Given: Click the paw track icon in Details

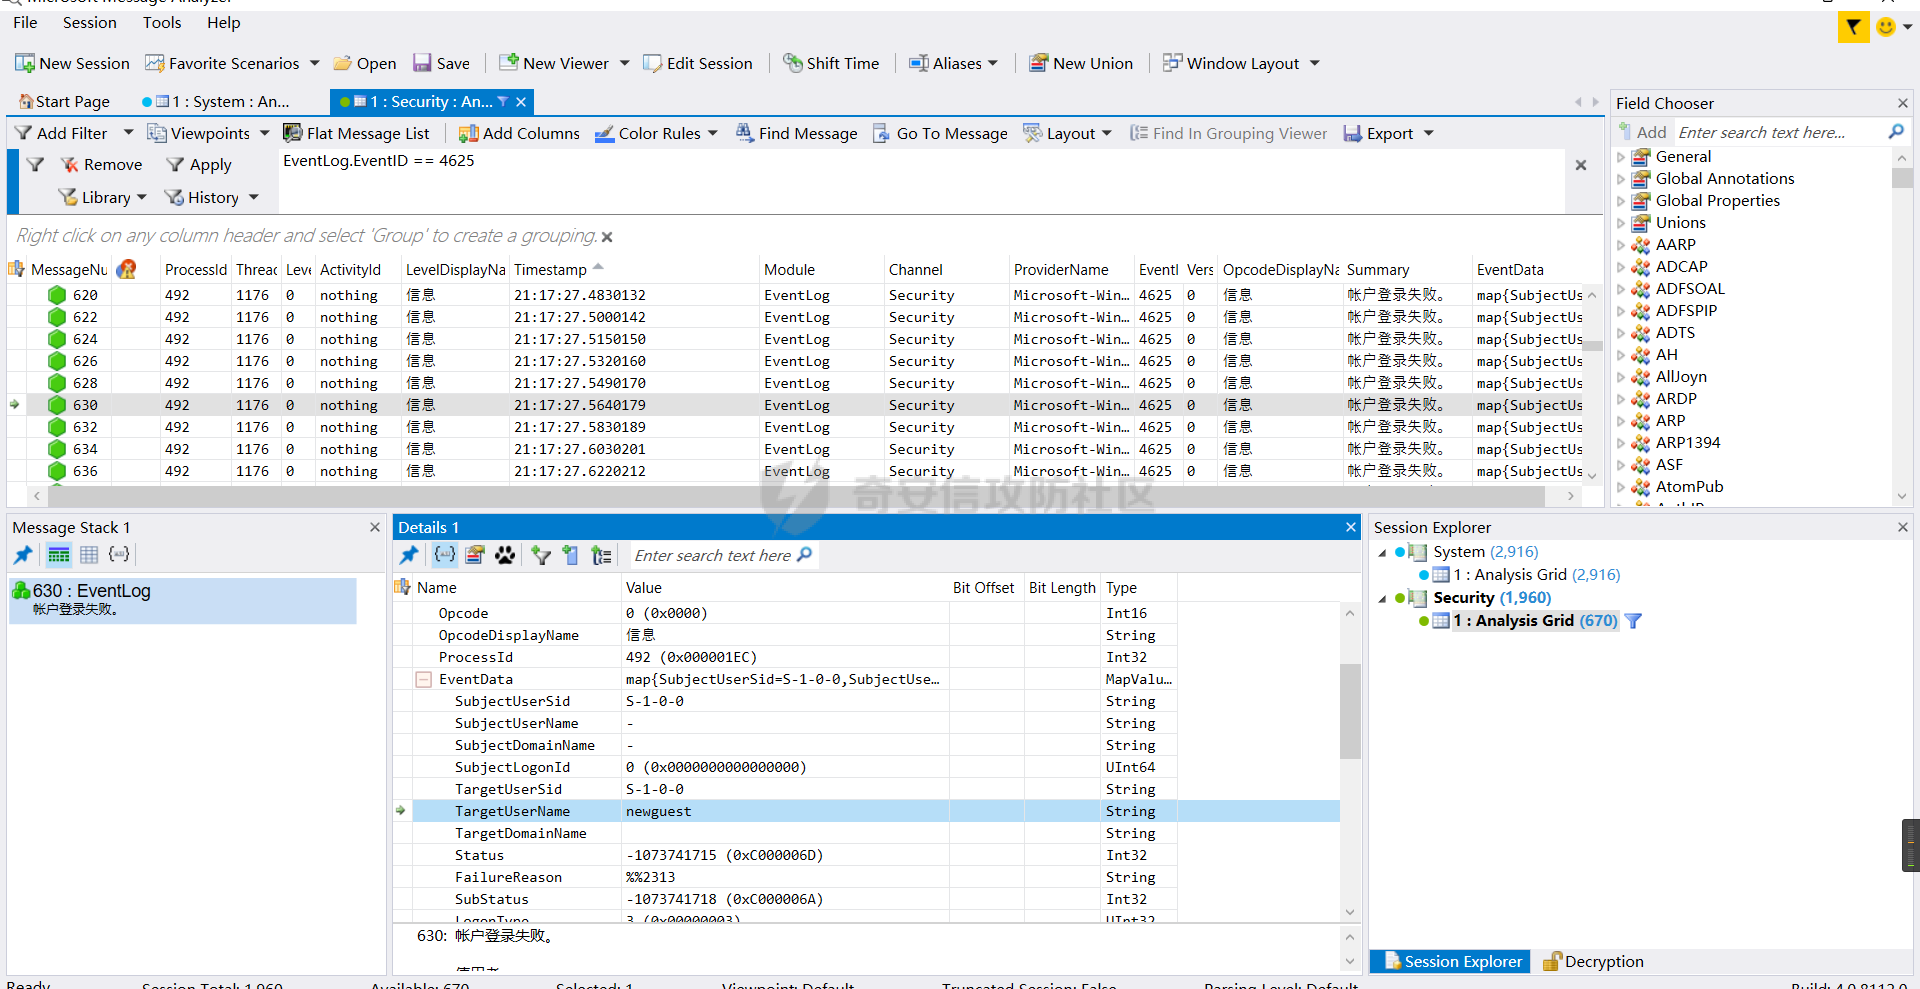Looking at the screenshot, I should tap(505, 555).
